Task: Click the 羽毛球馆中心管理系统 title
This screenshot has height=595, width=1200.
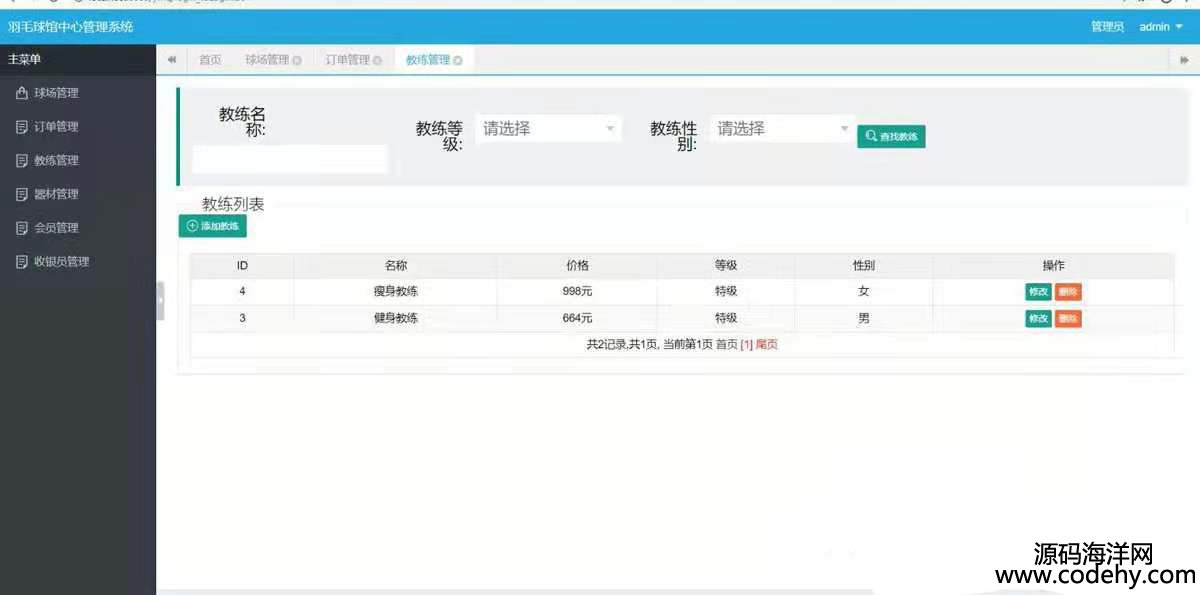Action: point(71,27)
